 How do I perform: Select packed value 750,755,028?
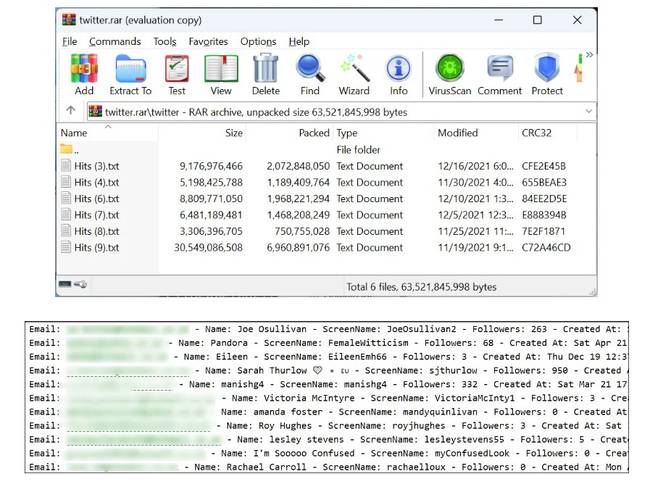[x=302, y=231]
